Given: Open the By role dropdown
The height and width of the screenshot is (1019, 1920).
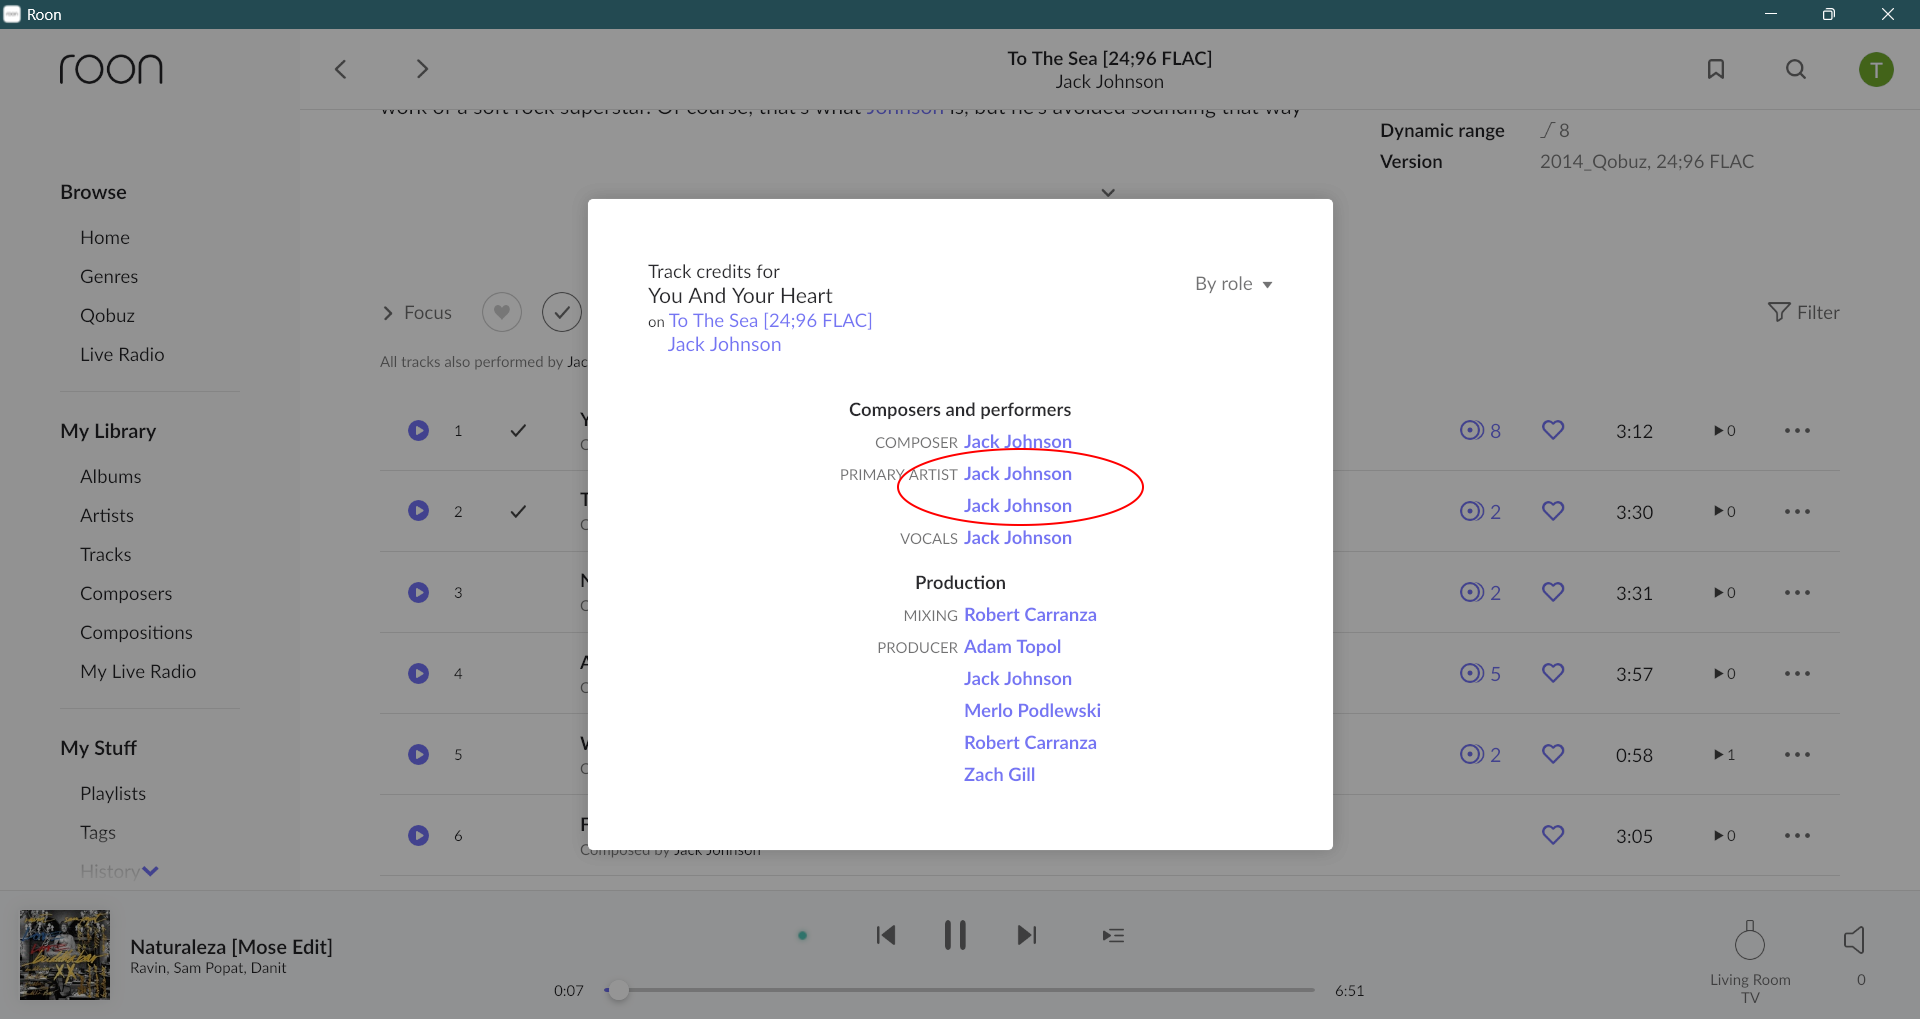Looking at the screenshot, I should point(1233,284).
